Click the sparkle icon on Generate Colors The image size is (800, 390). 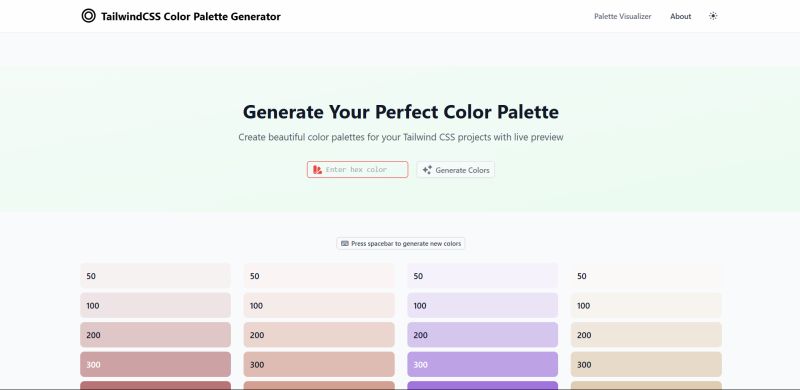coord(427,170)
